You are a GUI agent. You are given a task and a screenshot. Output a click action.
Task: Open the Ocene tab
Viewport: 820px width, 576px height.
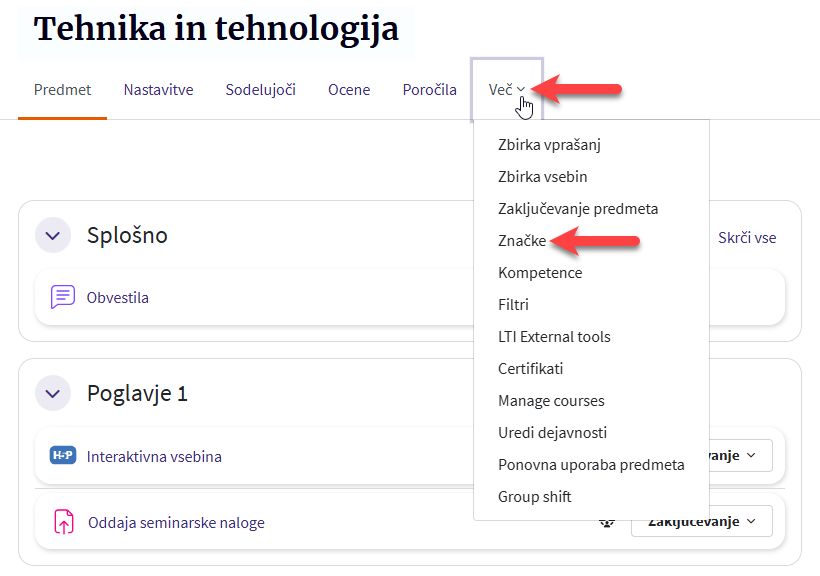349,90
